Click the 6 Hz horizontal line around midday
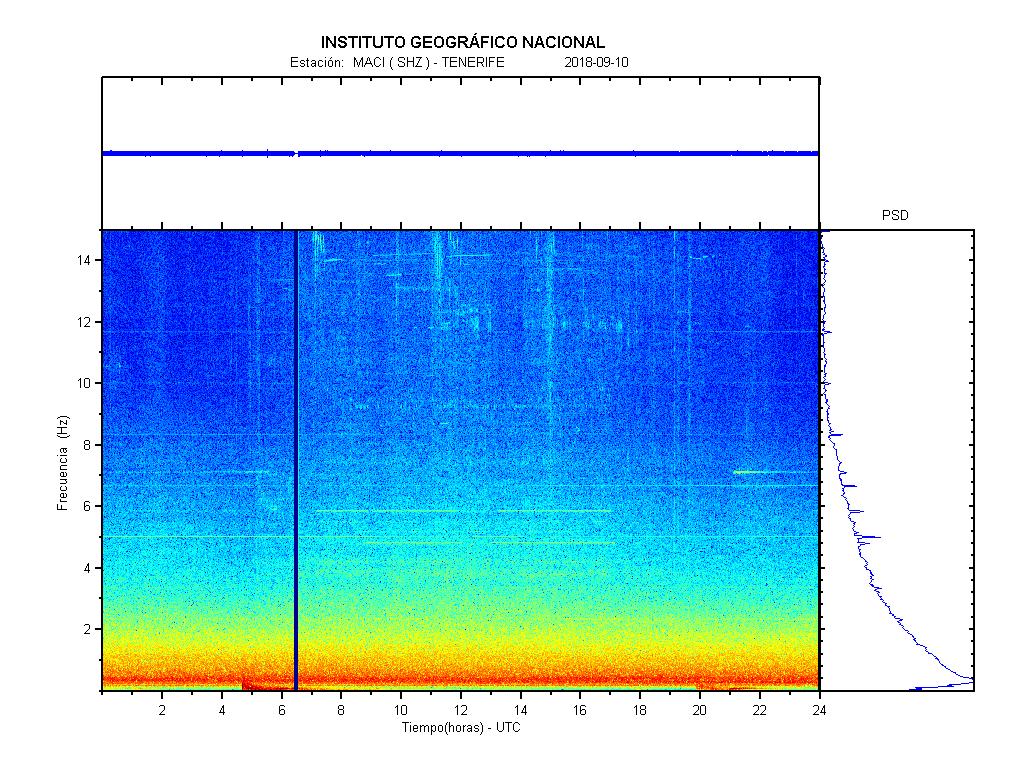Image resolution: width=1025 pixels, height=768 pixels. tap(460, 510)
